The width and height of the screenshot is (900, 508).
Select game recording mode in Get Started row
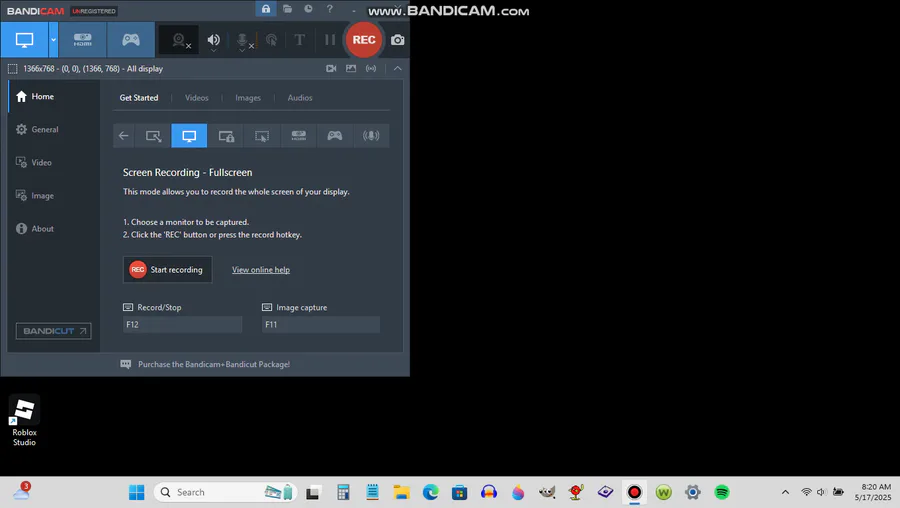[x=335, y=136]
